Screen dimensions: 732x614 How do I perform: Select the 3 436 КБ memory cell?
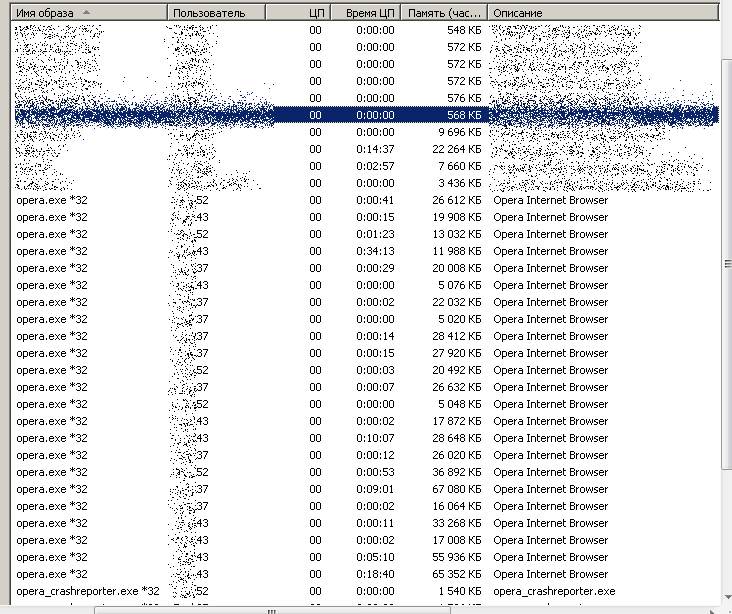coord(460,183)
